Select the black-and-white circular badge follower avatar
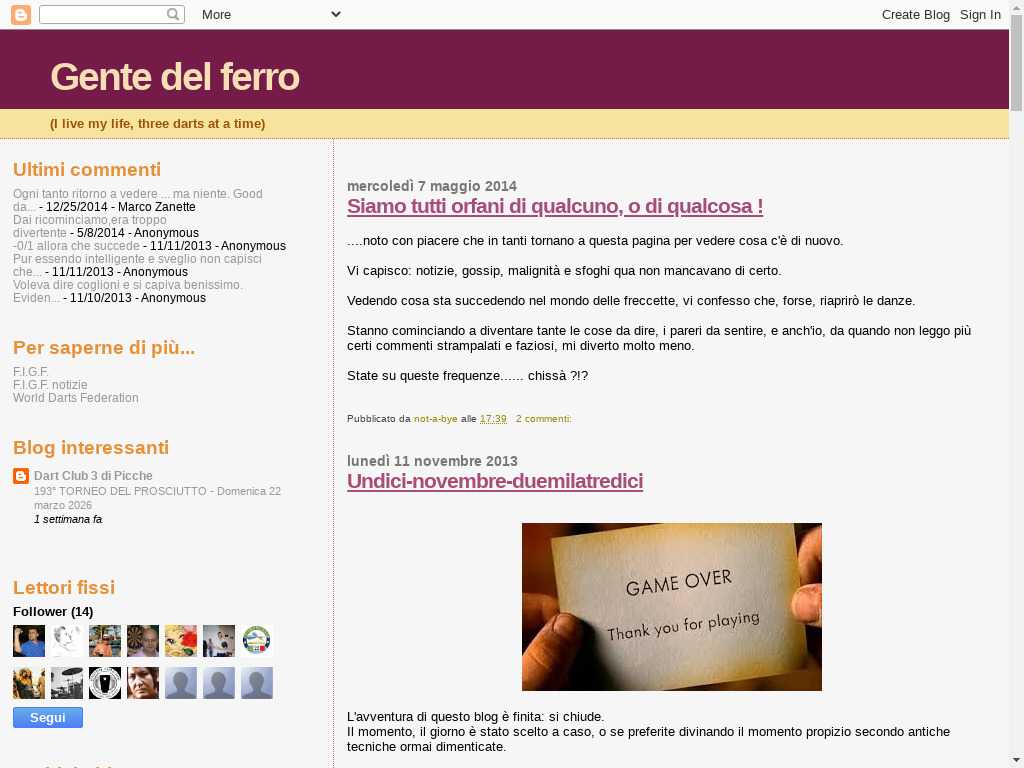Screen dimensions: 1024x768 (105, 683)
